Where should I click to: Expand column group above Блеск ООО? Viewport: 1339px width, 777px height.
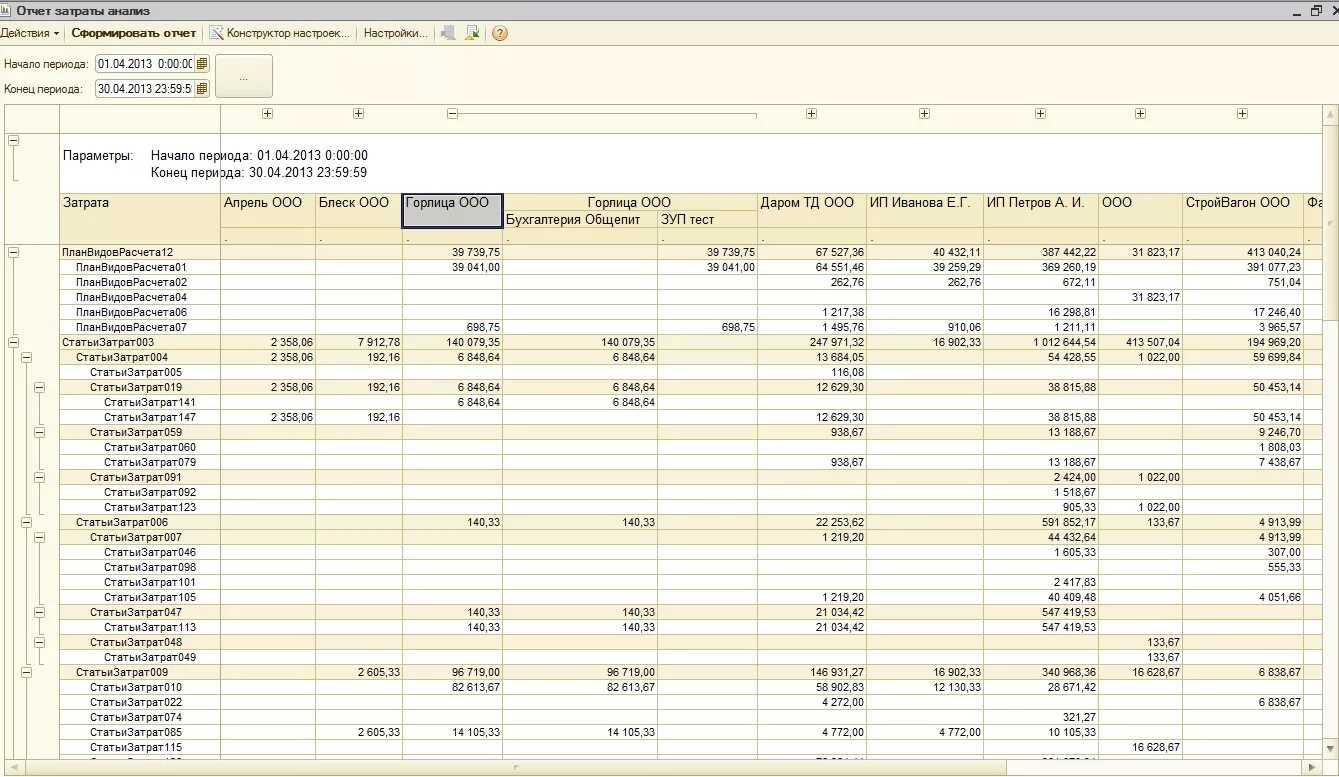coord(358,114)
